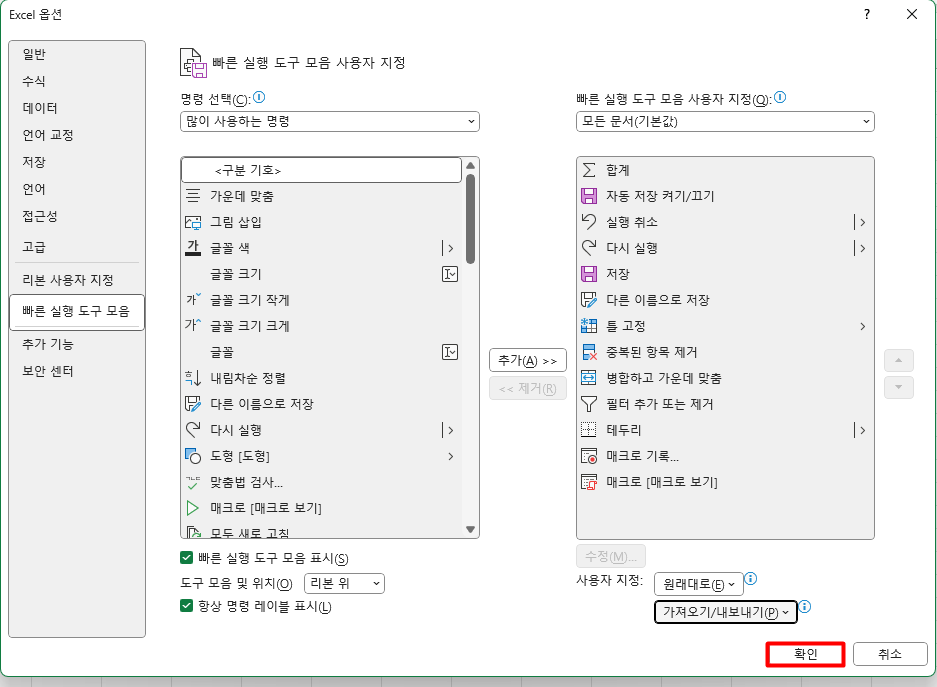Image resolution: width=937 pixels, height=687 pixels.
Task: Select the 도형 [도형] icon
Action: [193, 456]
